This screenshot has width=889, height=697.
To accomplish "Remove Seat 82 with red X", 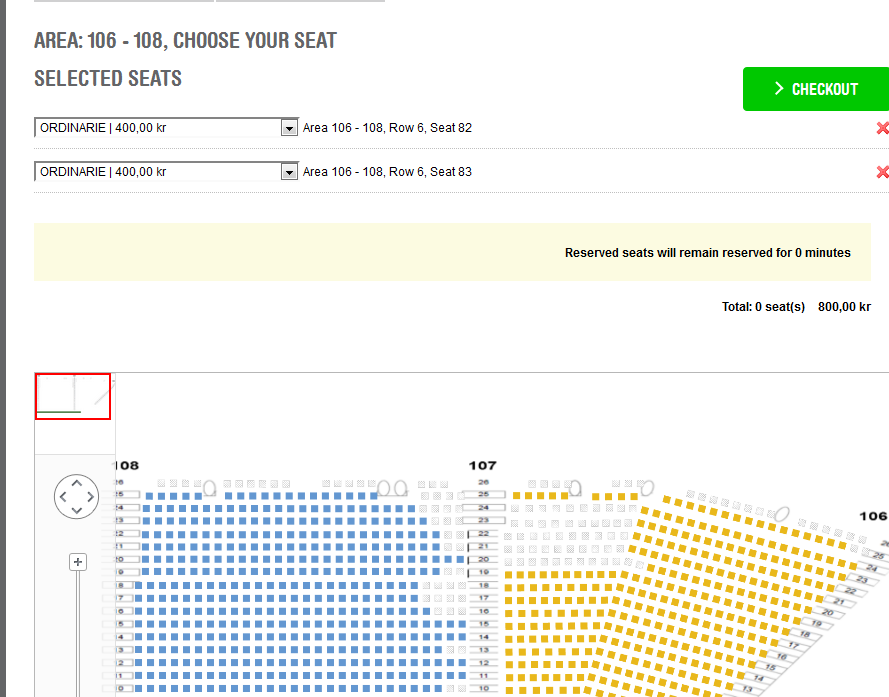I will [882, 128].
